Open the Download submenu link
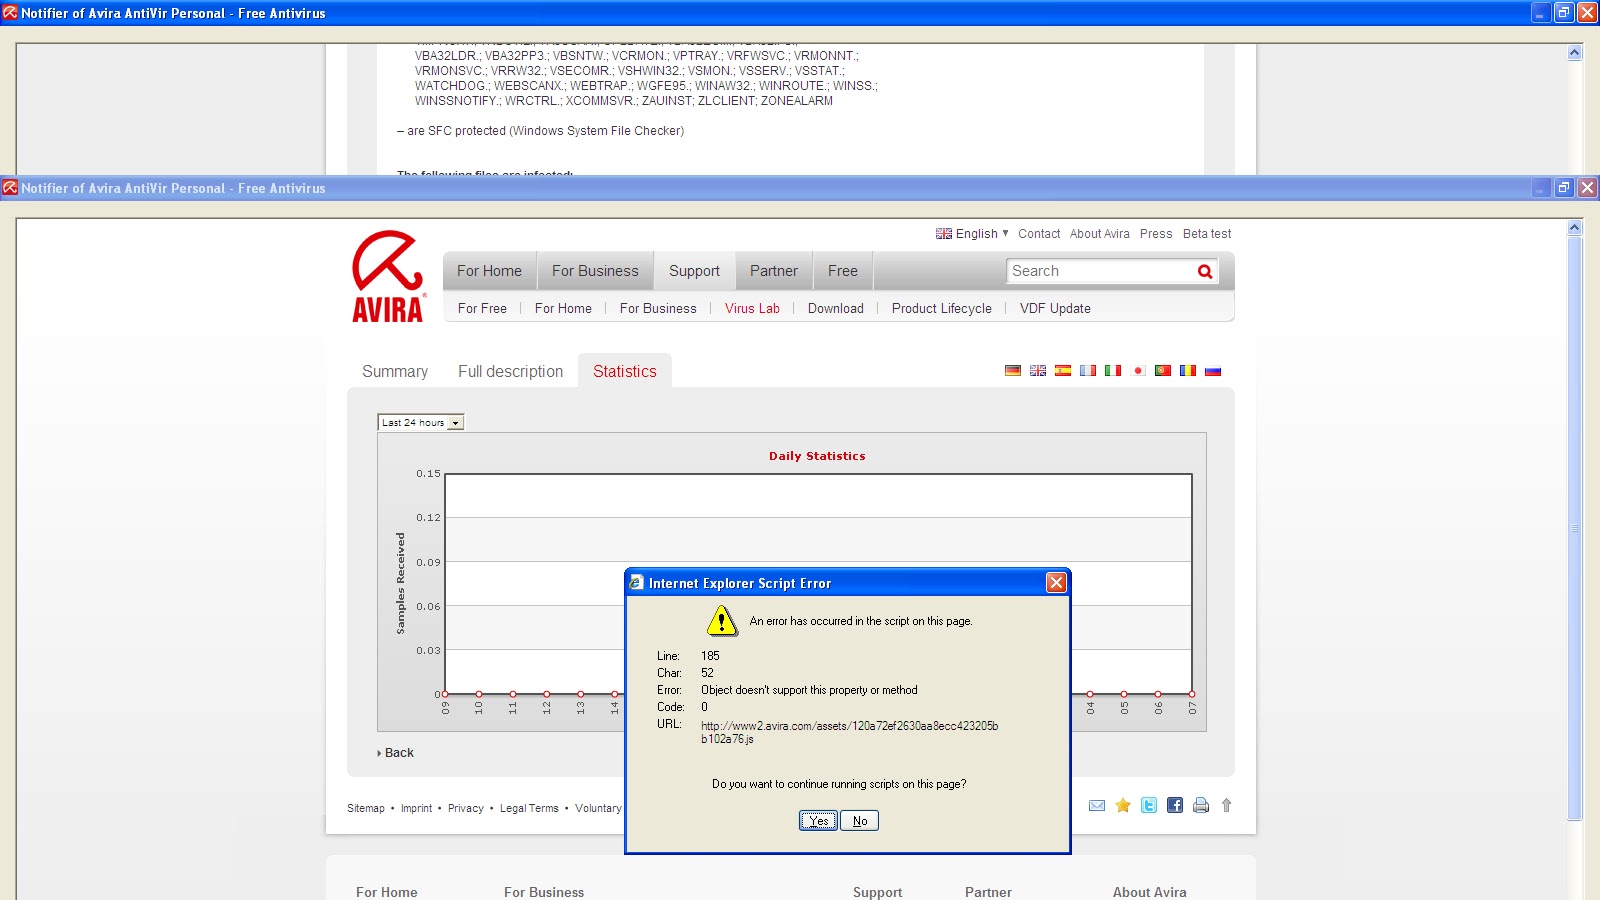Viewport: 1600px width, 900px height. tap(836, 309)
